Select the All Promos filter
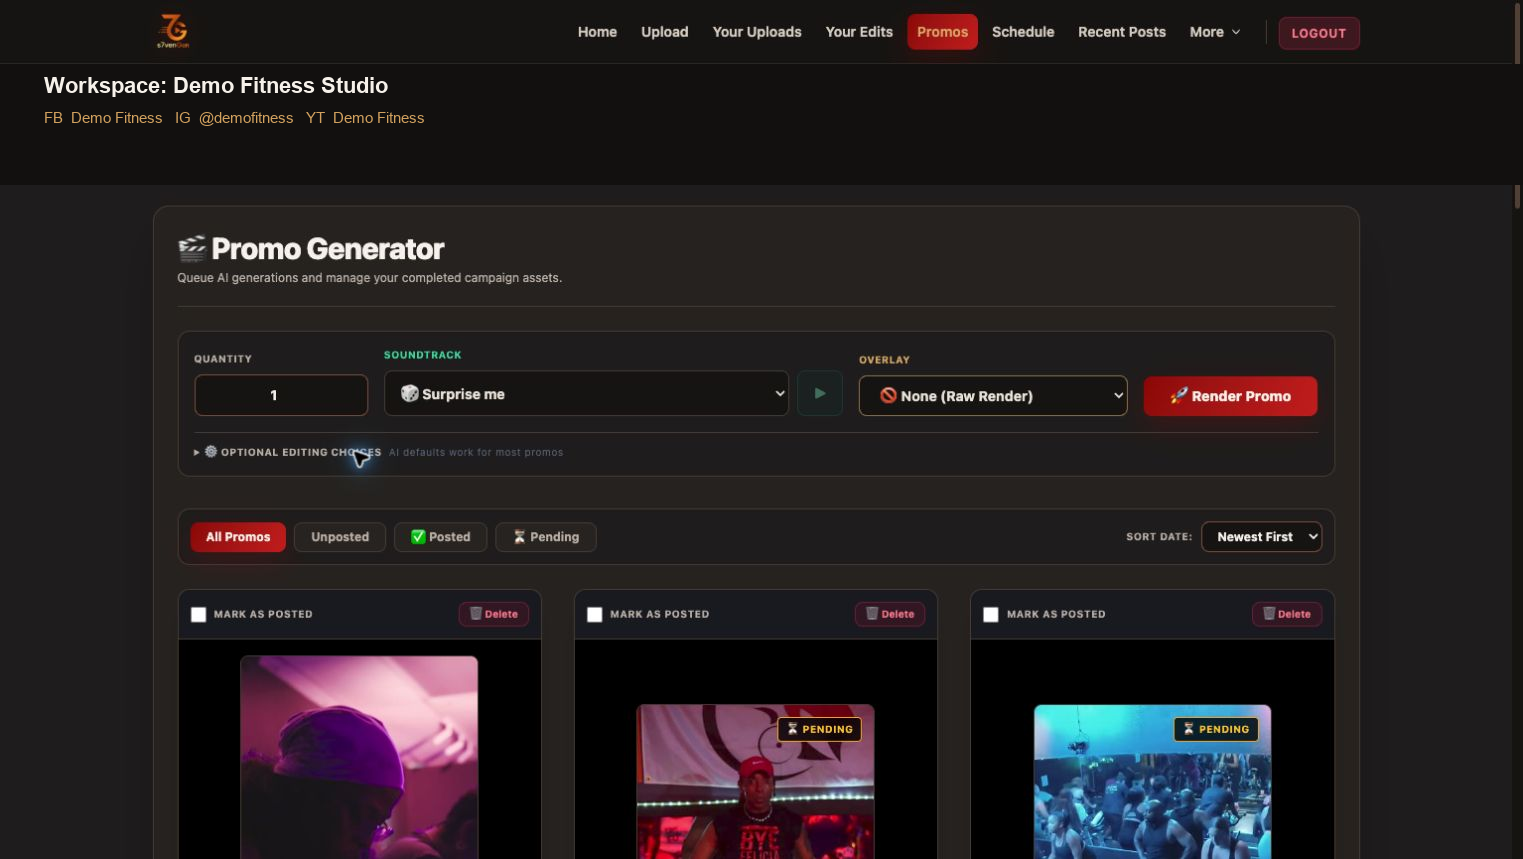Image resolution: width=1523 pixels, height=859 pixels. coord(238,537)
